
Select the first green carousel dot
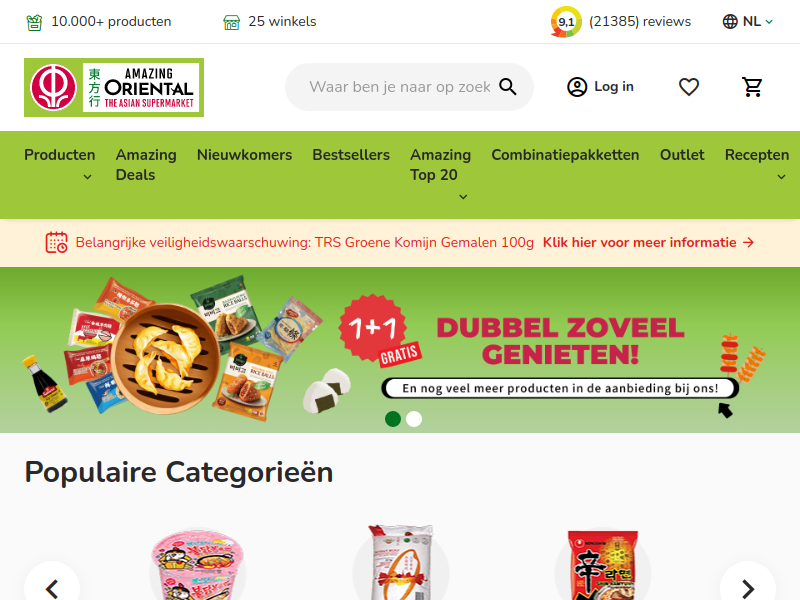click(x=393, y=419)
